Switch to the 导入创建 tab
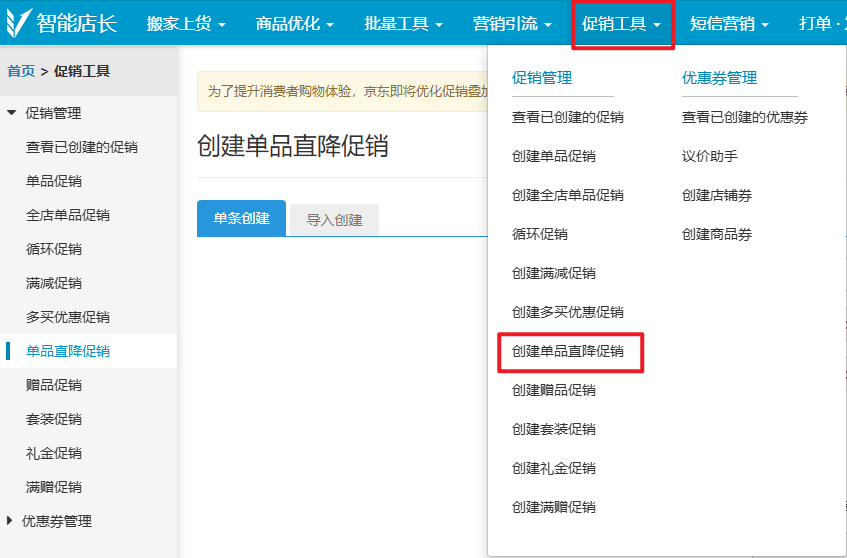 pos(334,219)
